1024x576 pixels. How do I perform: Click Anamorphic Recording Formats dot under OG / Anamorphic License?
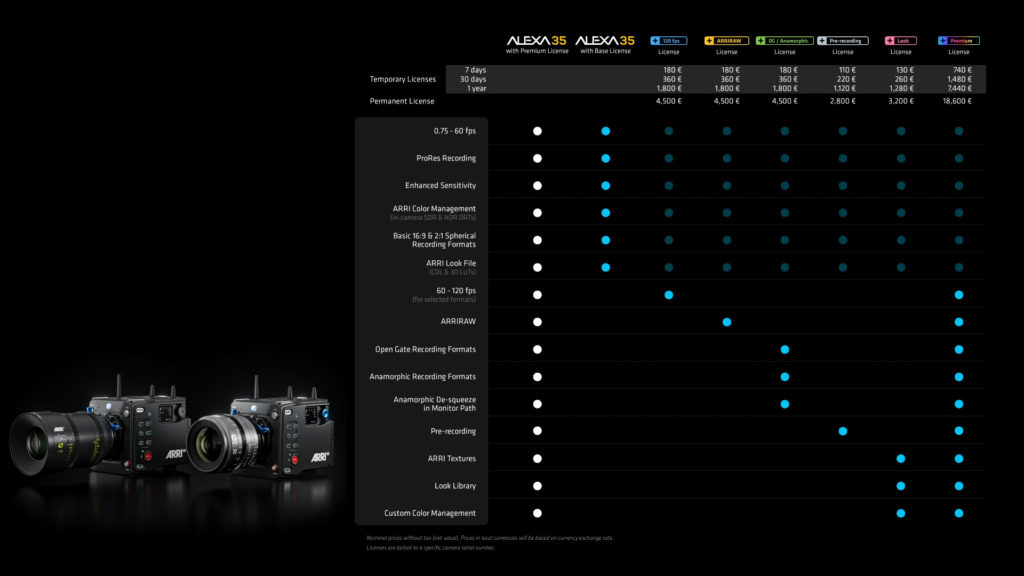point(785,377)
